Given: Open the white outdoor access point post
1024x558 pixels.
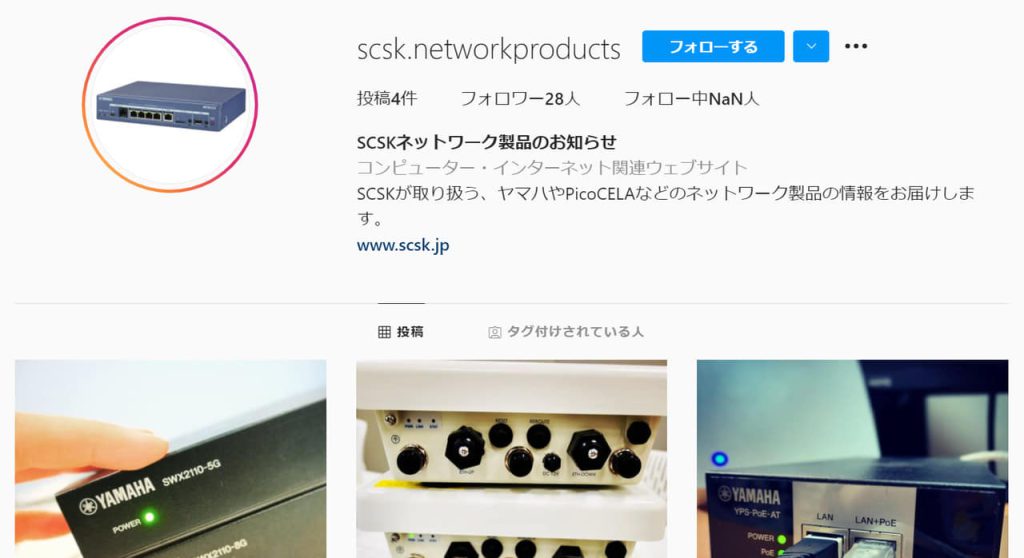Looking at the screenshot, I should point(511,459).
